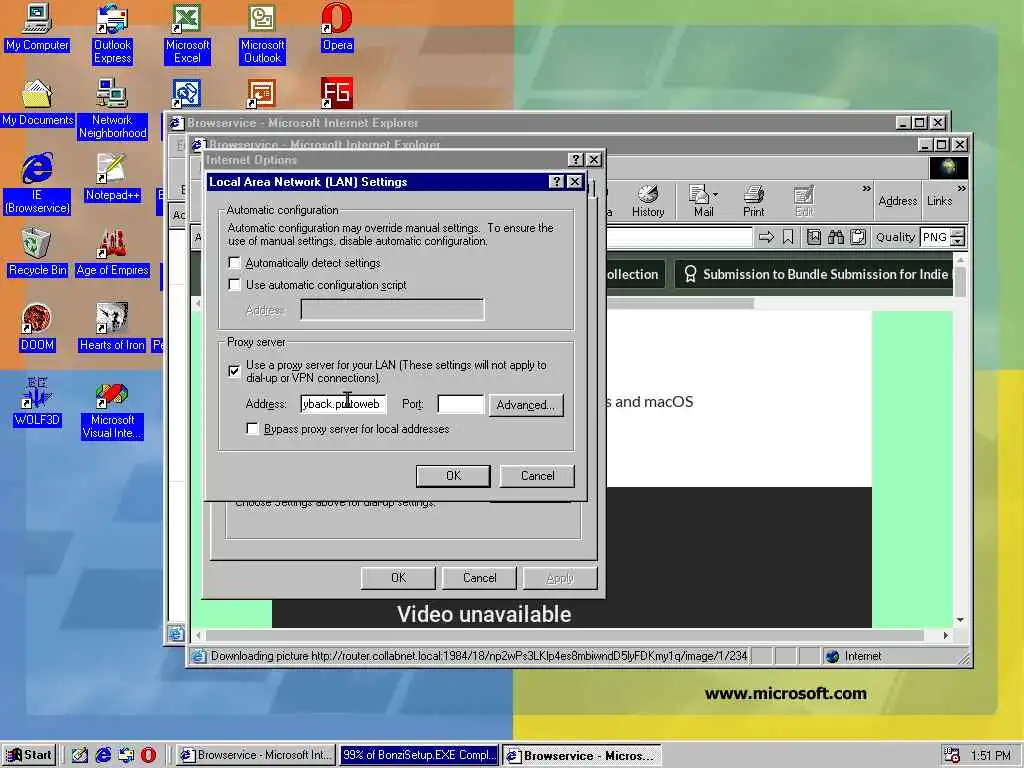Check Use automatic configuration script
Image resolution: width=1024 pixels, height=768 pixels.
click(x=234, y=285)
